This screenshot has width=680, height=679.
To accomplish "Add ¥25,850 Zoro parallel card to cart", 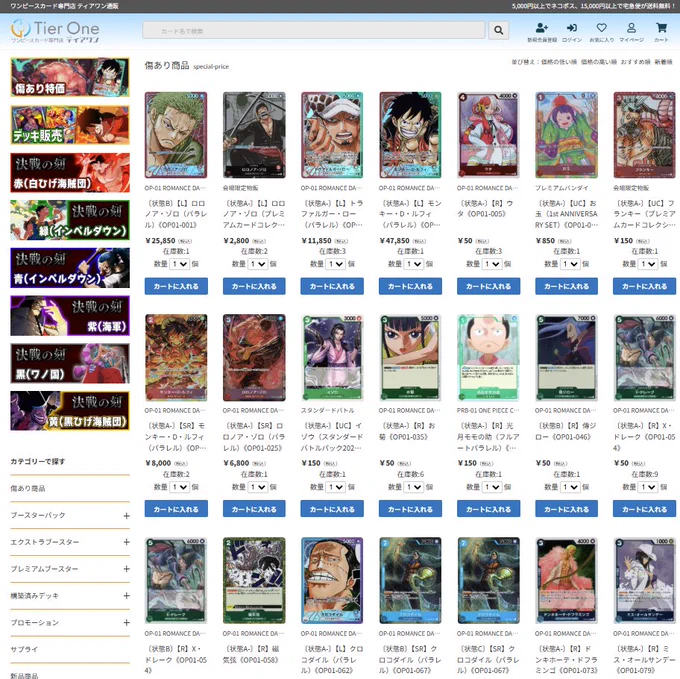I will (x=176, y=286).
